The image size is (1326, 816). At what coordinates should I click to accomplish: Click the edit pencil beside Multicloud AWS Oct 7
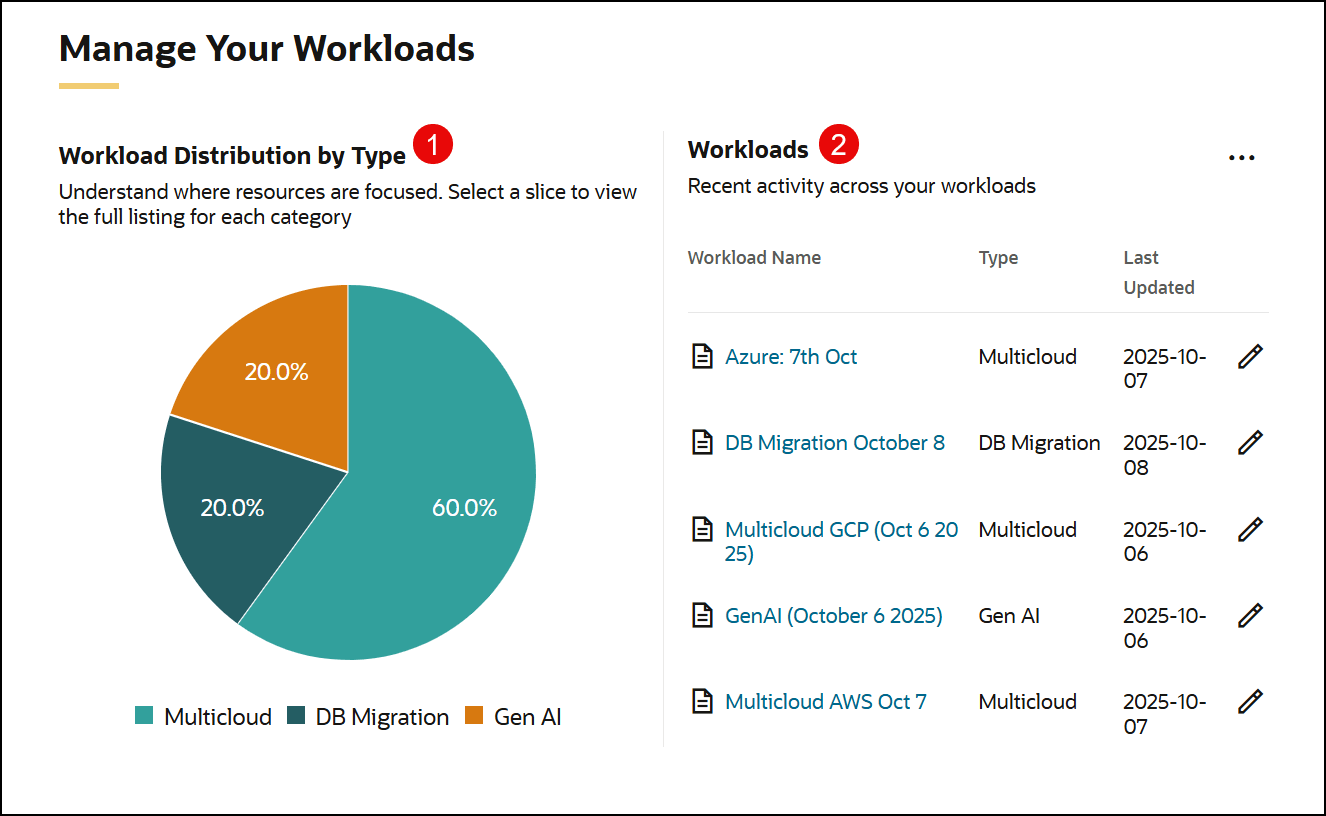[x=1250, y=701]
